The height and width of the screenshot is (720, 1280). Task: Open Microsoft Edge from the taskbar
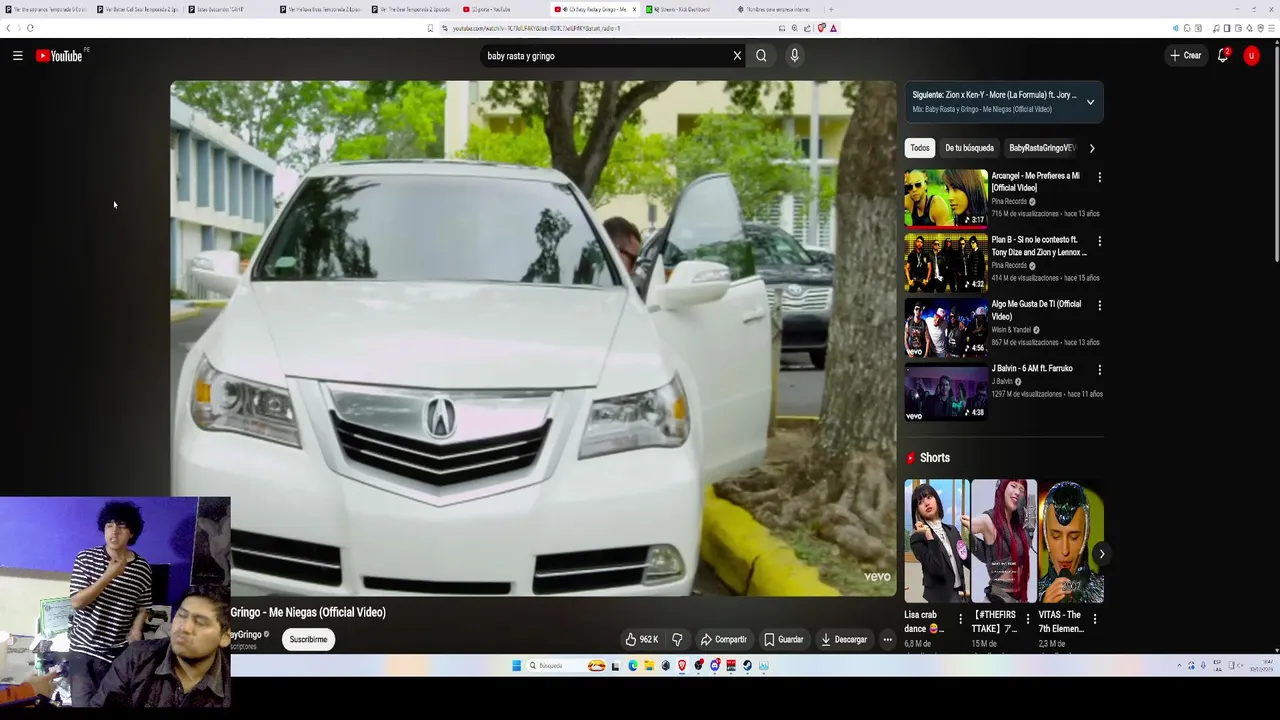[x=633, y=665]
